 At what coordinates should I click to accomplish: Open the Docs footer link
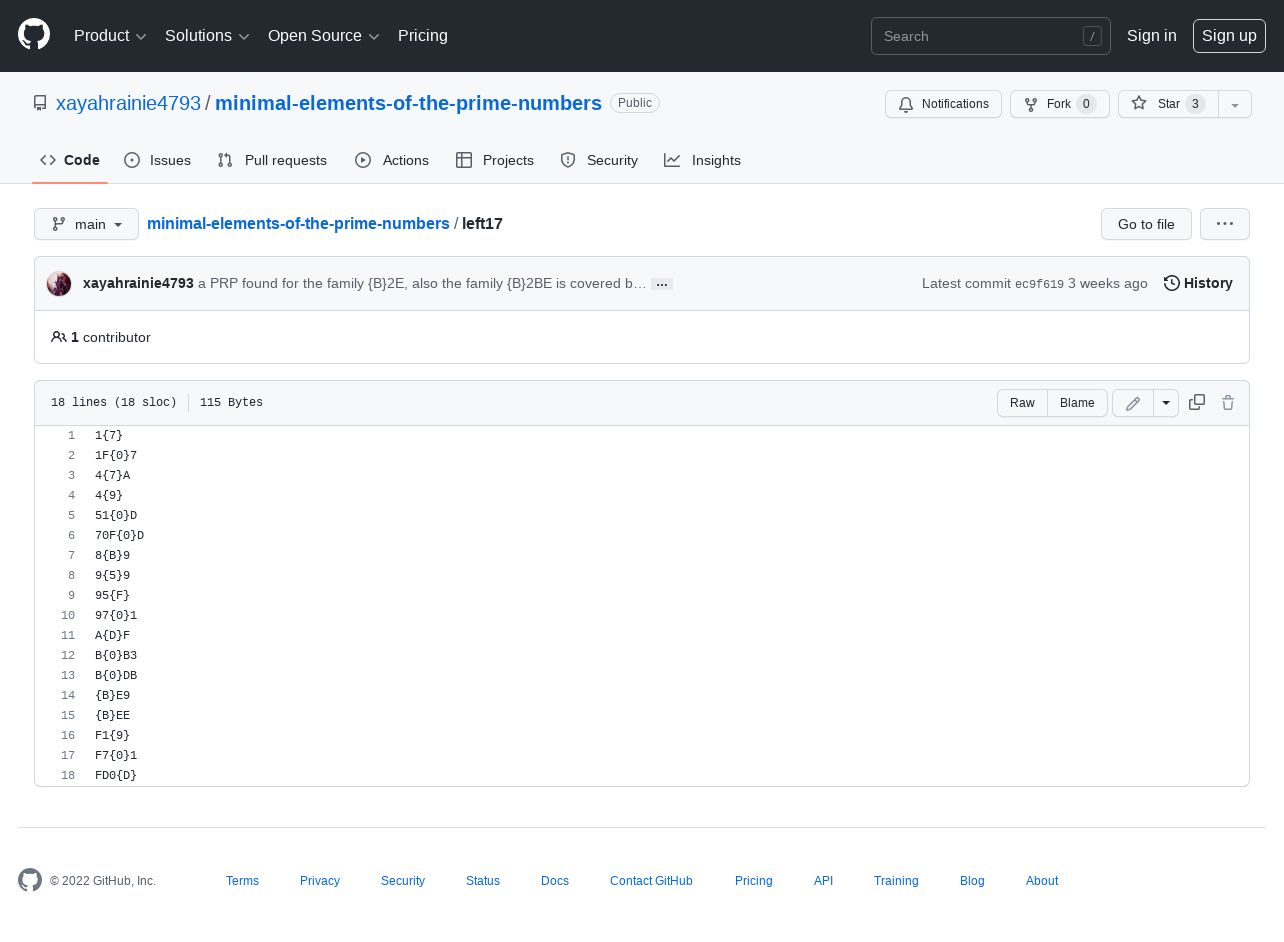pos(555,881)
